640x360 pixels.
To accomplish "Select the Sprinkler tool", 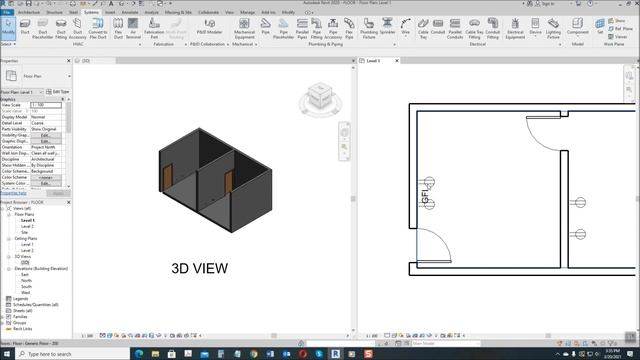I will tap(387, 26).
